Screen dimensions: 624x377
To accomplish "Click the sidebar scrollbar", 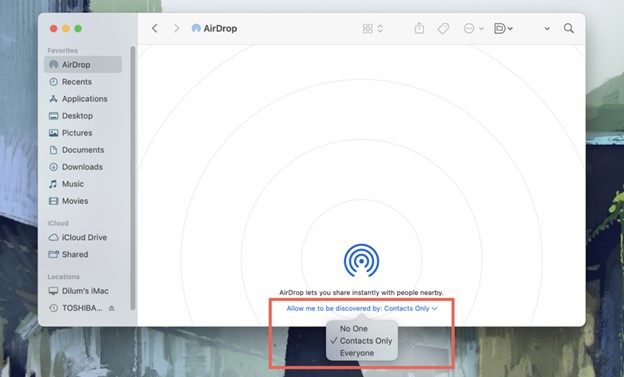I will (x=133, y=178).
